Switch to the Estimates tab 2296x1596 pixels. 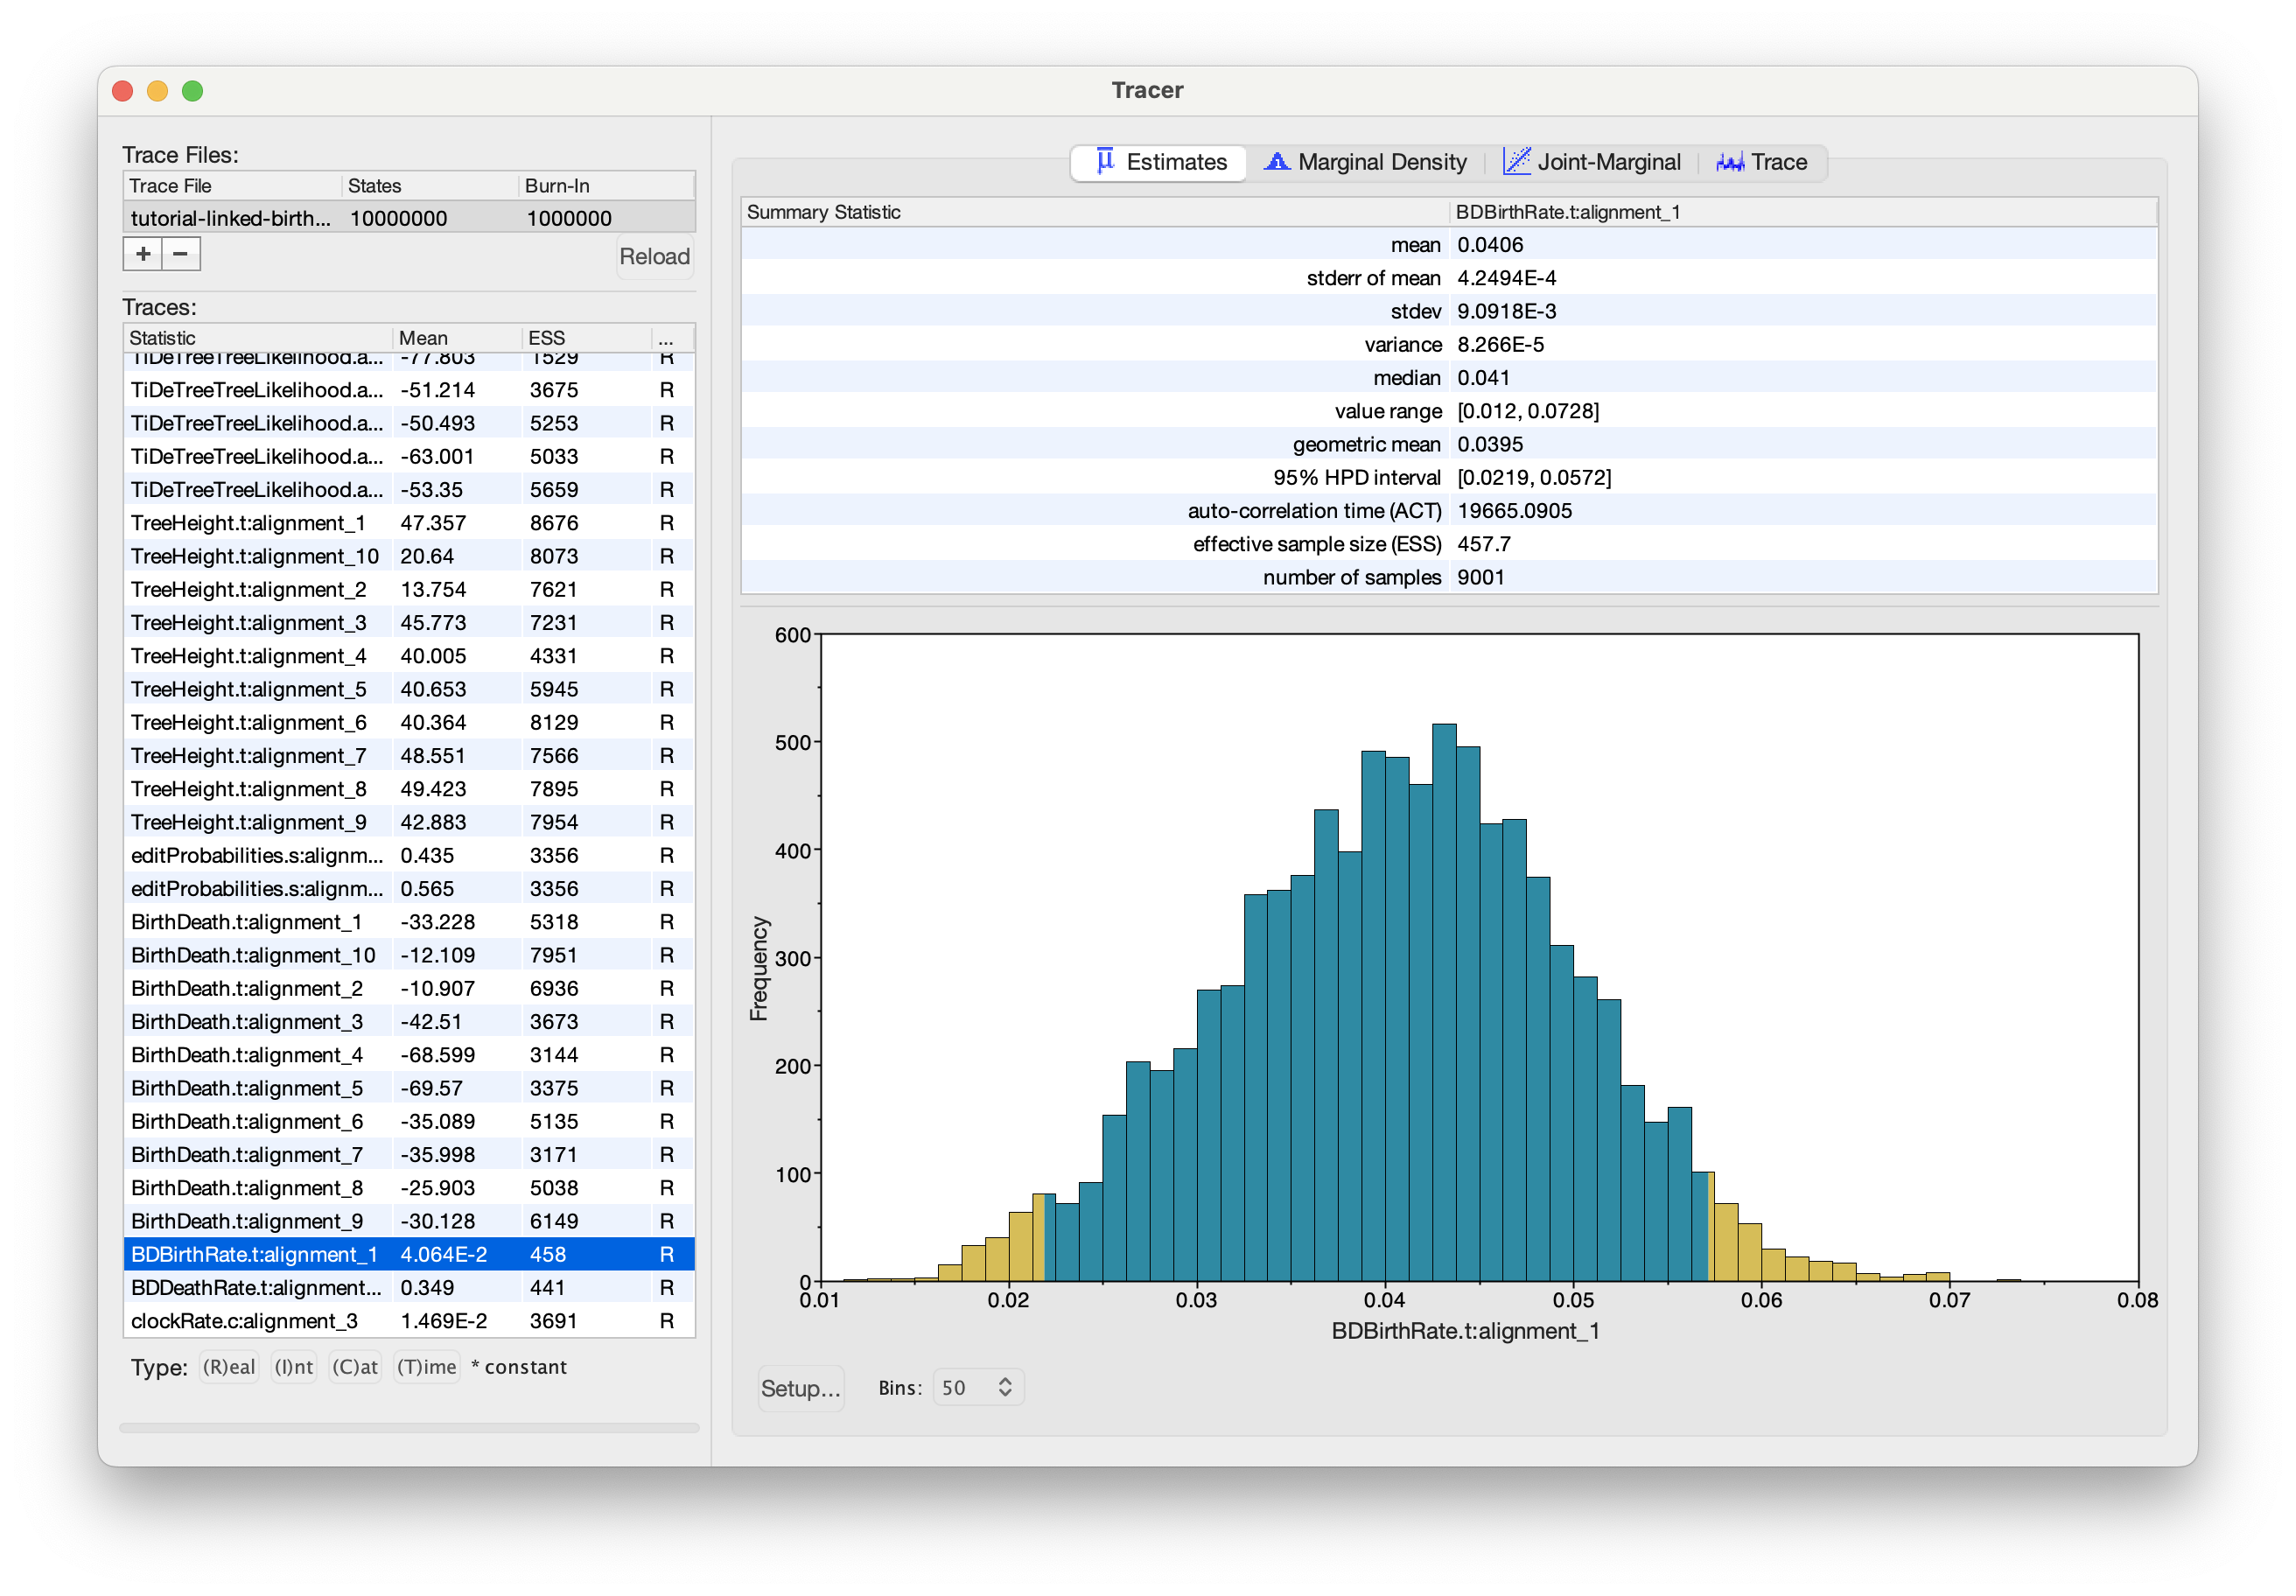[1158, 162]
